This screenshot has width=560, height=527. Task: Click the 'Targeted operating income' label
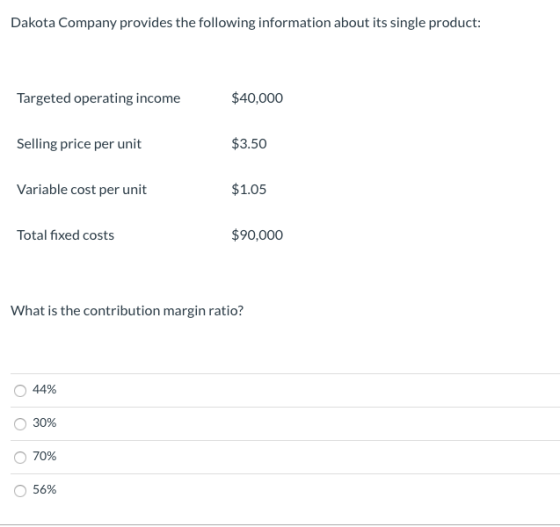pos(99,98)
